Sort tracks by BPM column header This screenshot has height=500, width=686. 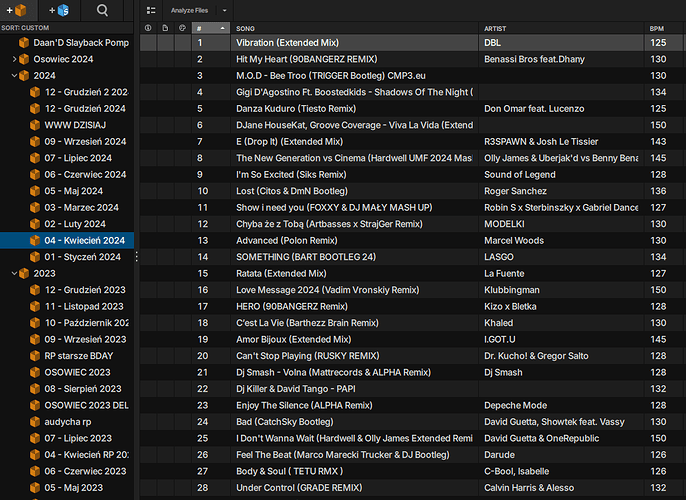[658, 28]
